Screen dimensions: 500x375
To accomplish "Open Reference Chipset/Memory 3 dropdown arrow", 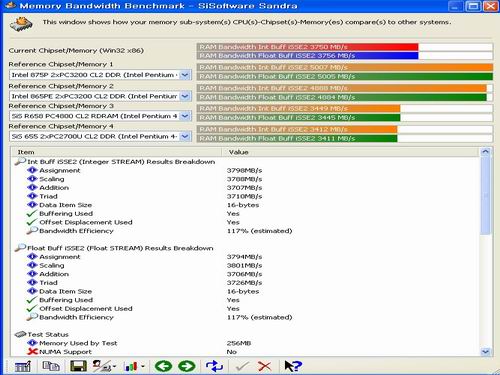I will [185, 116].
